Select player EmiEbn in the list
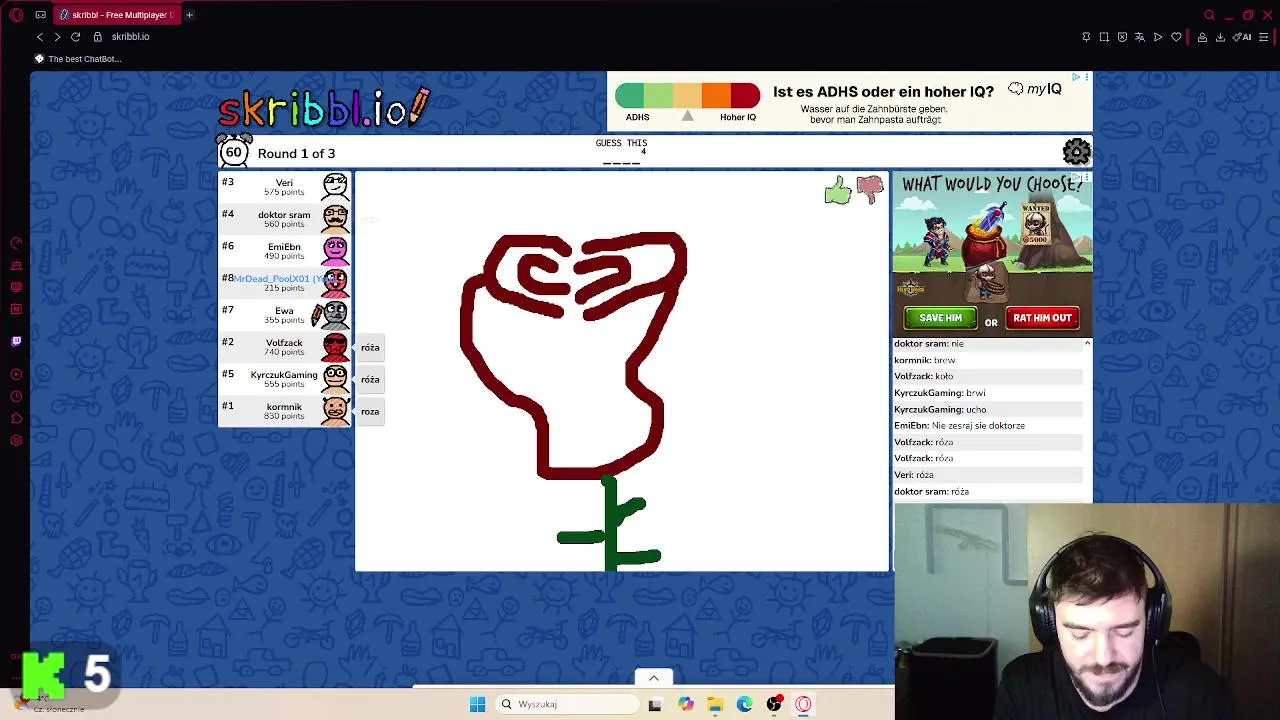The image size is (1280, 720). (285, 251)
